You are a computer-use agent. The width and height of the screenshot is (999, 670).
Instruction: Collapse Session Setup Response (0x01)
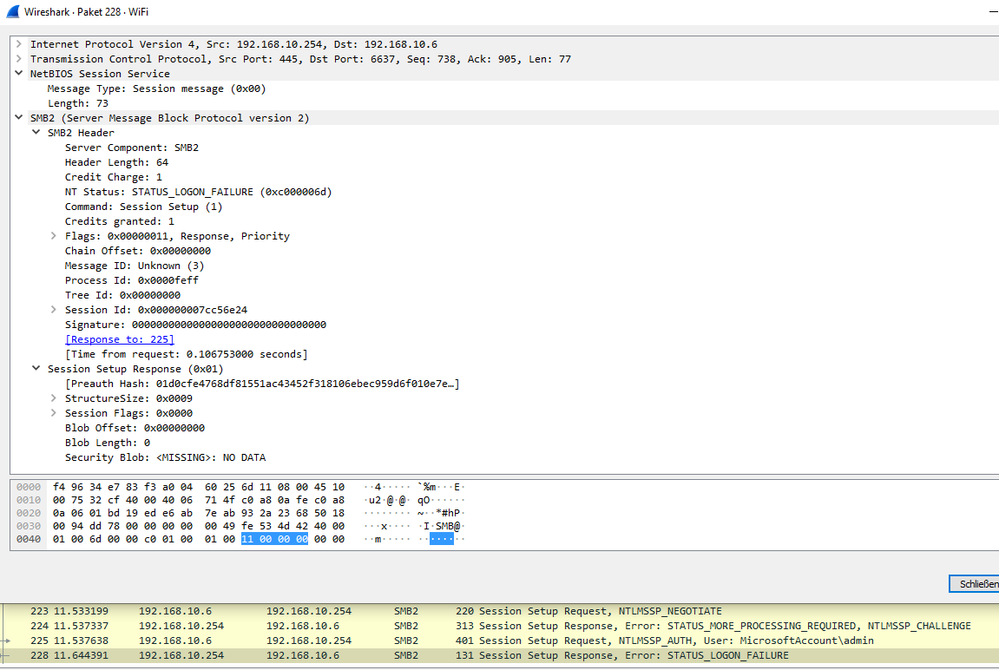(x=36, y=368)
